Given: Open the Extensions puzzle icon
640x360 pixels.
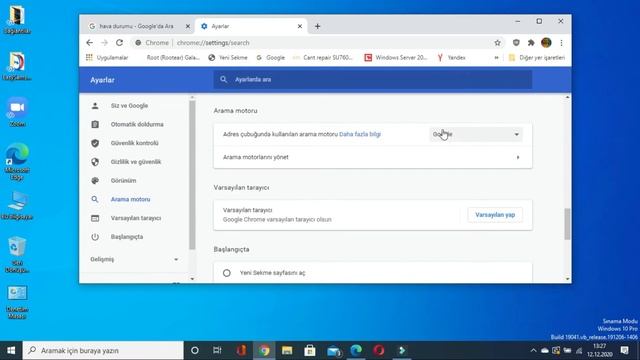Looking at the screenshot, I should [x=531, y=42].
